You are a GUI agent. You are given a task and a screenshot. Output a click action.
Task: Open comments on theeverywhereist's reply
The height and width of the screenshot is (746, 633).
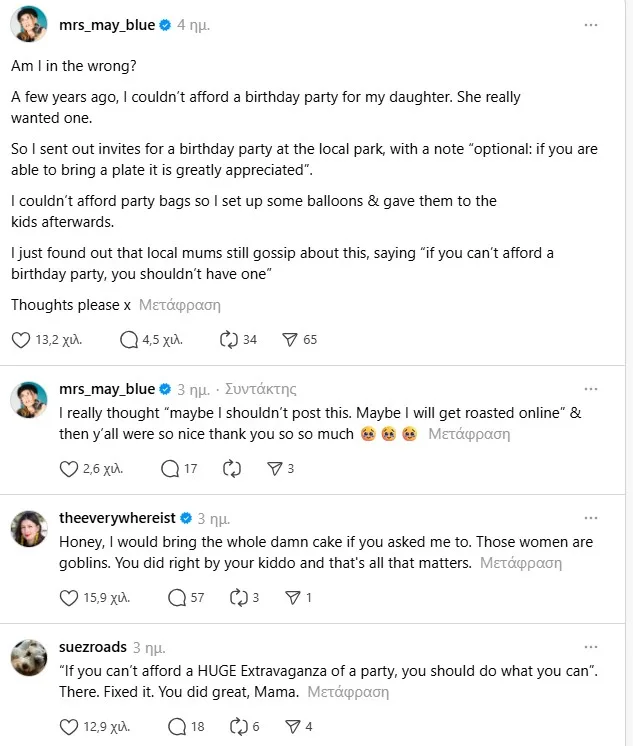tap(178, 598)
